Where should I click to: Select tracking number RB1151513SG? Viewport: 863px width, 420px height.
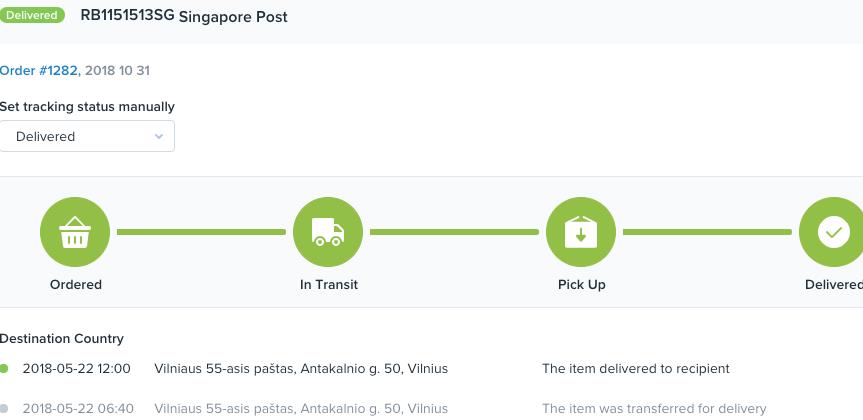[x=127, y=15]
